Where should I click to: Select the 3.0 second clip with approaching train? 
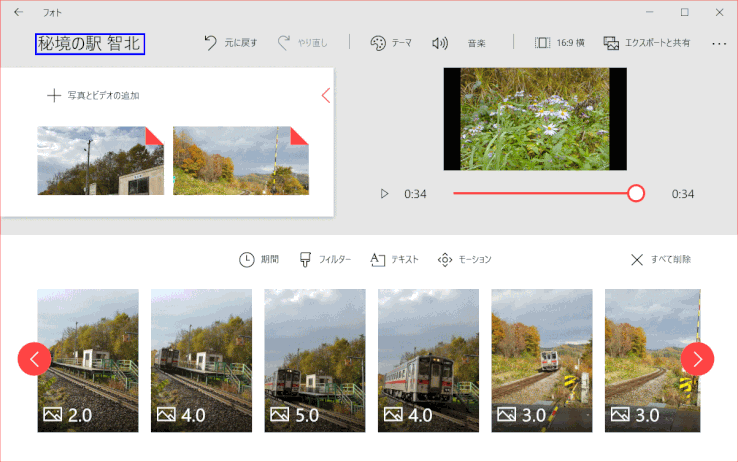coord(542,360)
